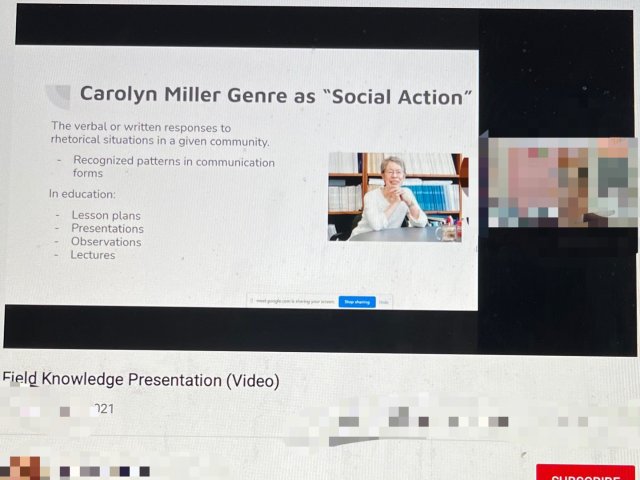Viewport: 640px width, 480px height.
Task: Click the meet.google.com sharing notice text
Action: pos(294,301)
